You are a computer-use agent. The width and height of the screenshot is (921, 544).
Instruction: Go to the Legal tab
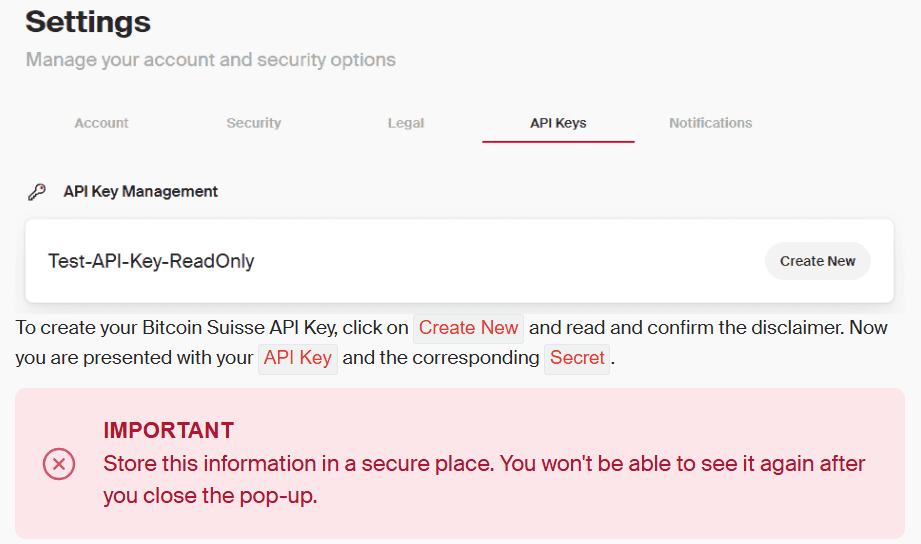tap(406, 123)
